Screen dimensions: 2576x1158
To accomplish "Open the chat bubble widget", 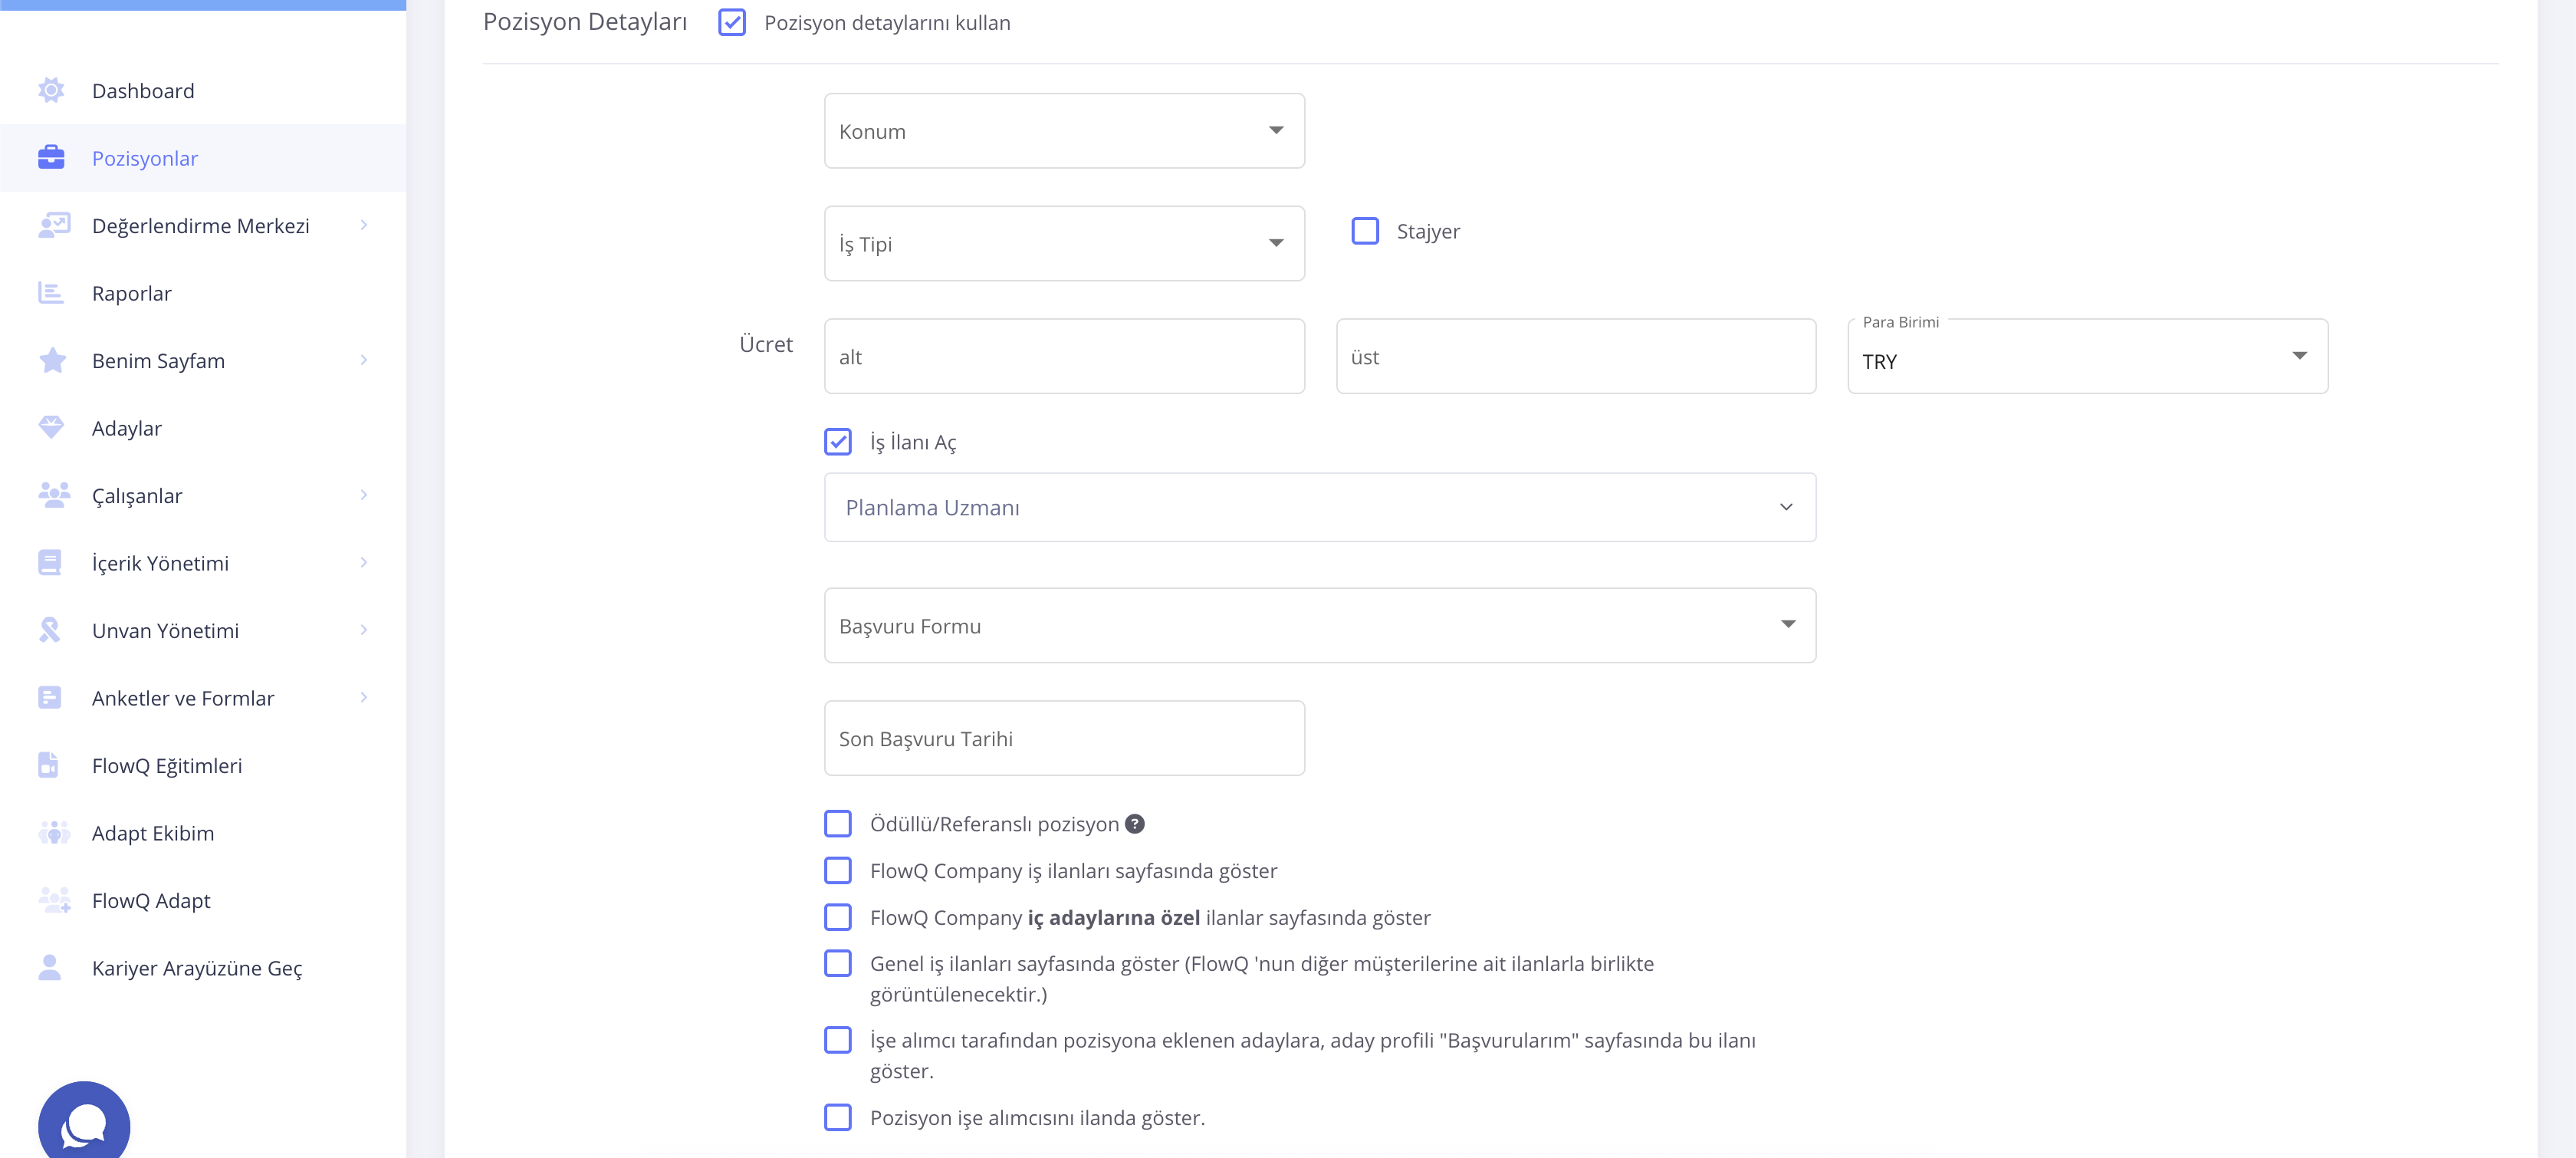I will tap(84, 1124).
